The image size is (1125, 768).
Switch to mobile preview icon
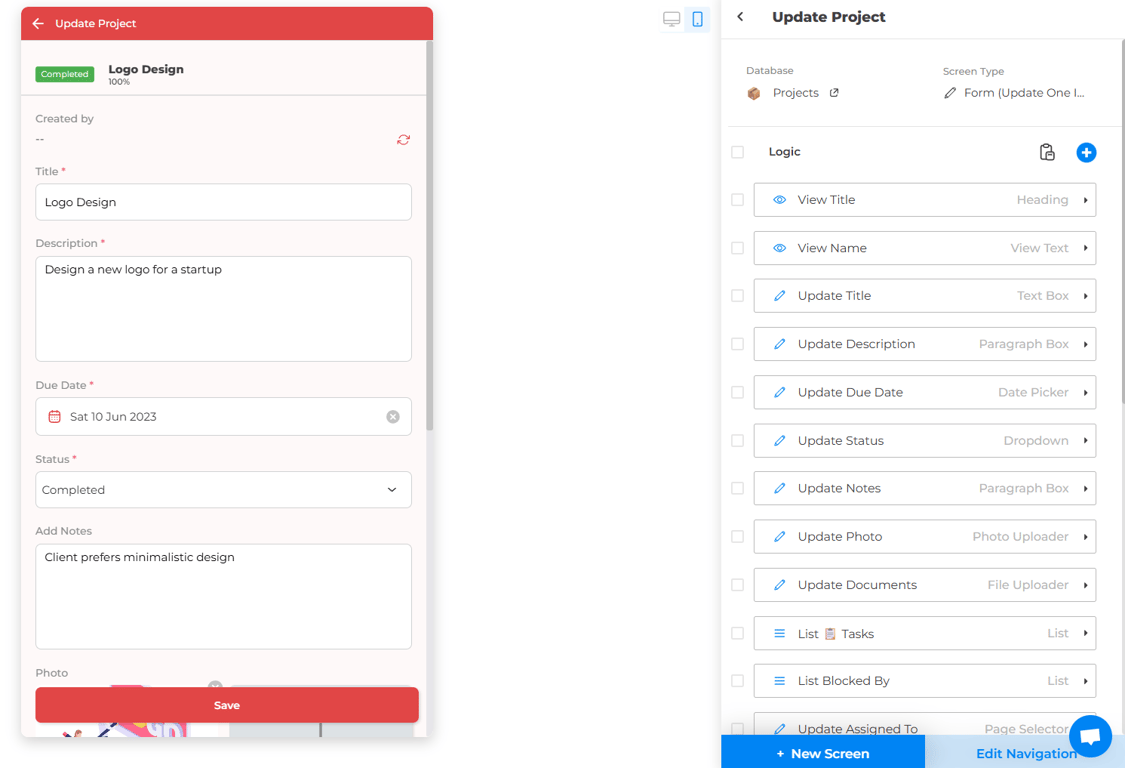[697, 19]
